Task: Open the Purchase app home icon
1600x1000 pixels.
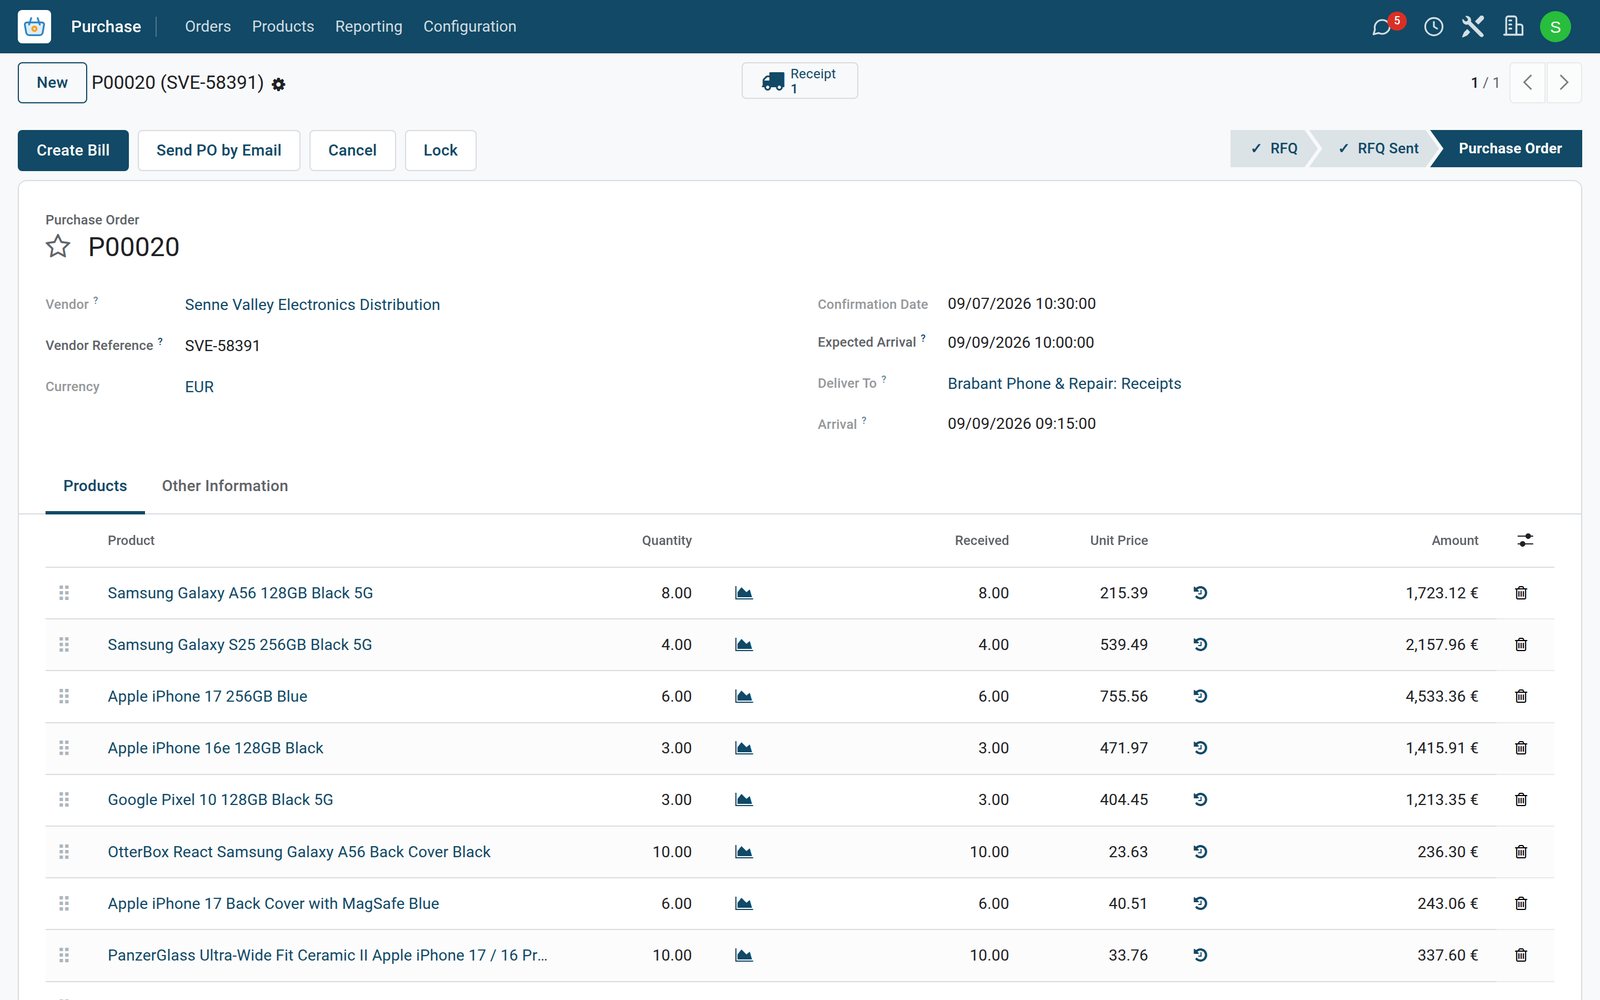Action: click(x=34, y=26)
